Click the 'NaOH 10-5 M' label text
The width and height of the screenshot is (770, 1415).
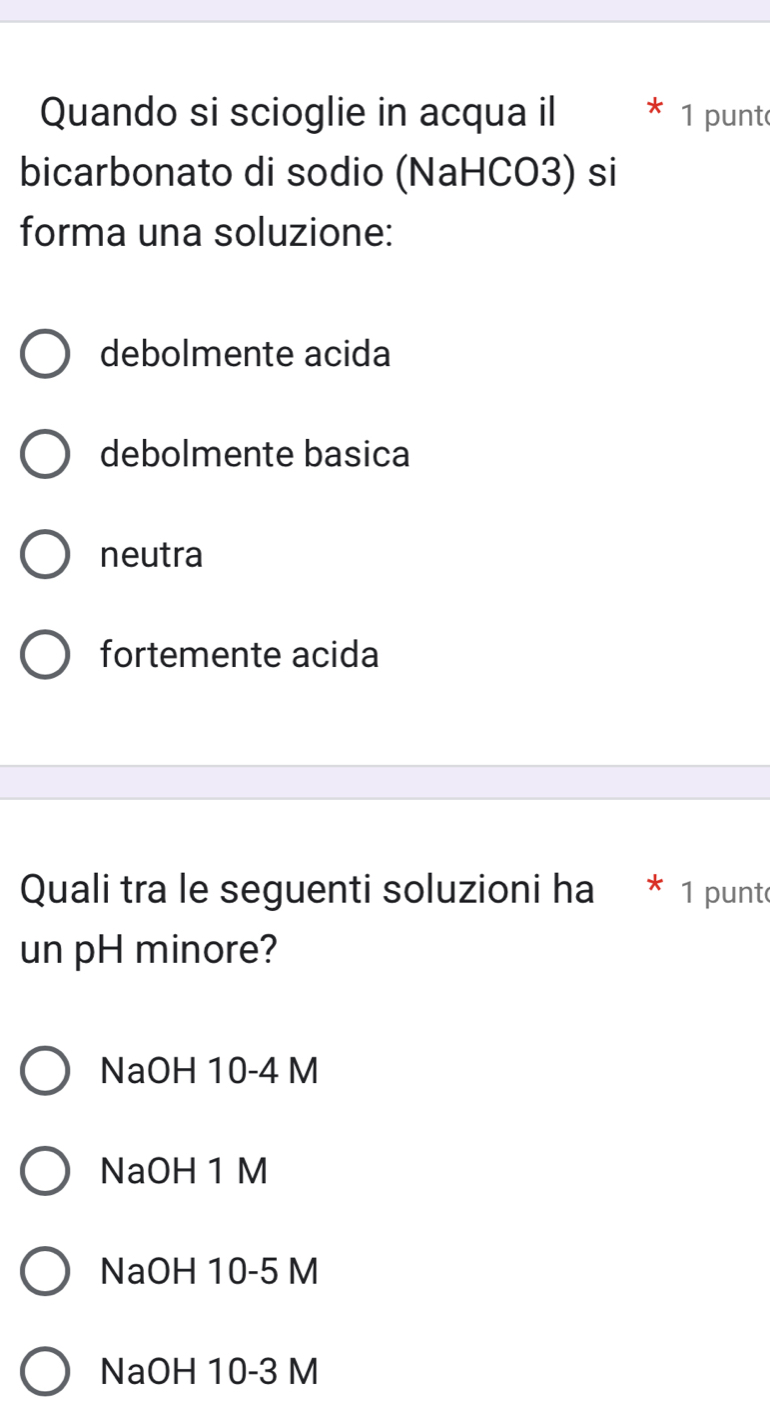(210, 1271)
